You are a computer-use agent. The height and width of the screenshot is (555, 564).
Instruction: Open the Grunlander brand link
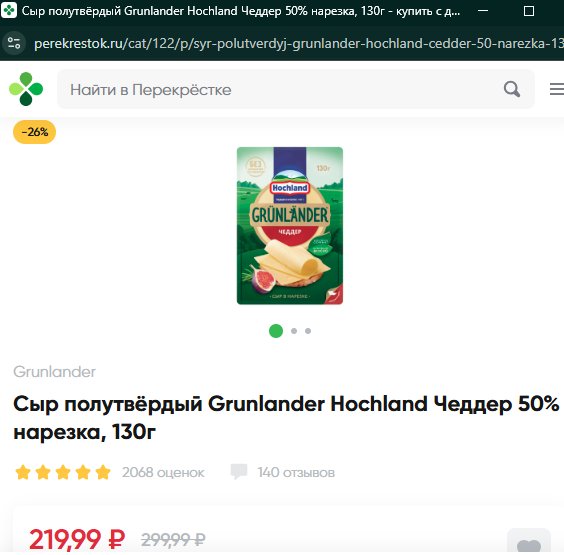coord(54,372)
